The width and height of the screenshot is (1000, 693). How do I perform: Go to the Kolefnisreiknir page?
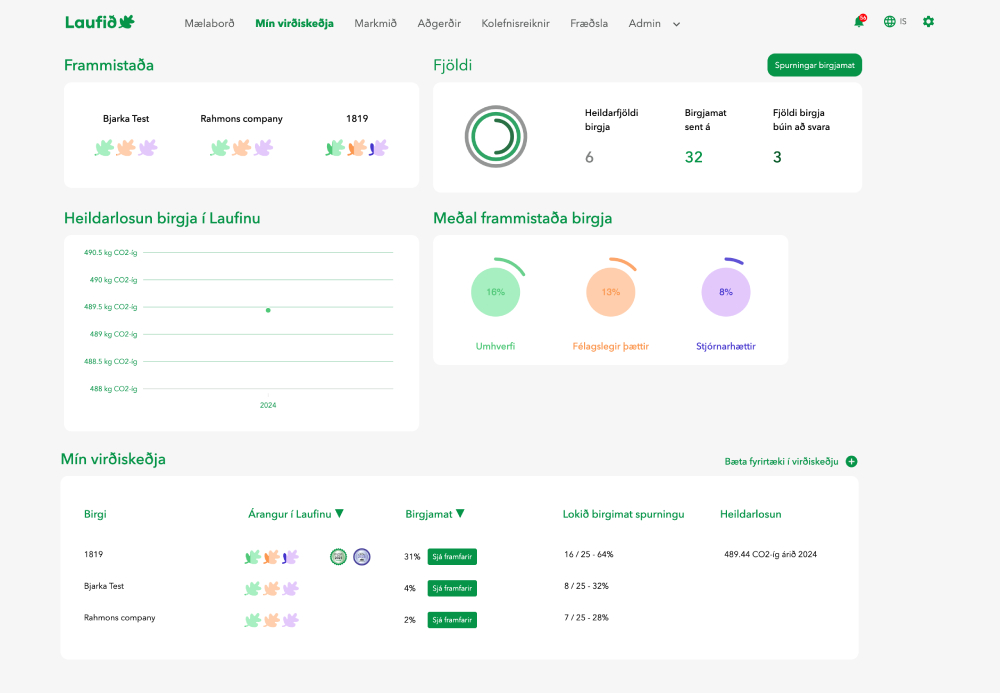[515, 23]
